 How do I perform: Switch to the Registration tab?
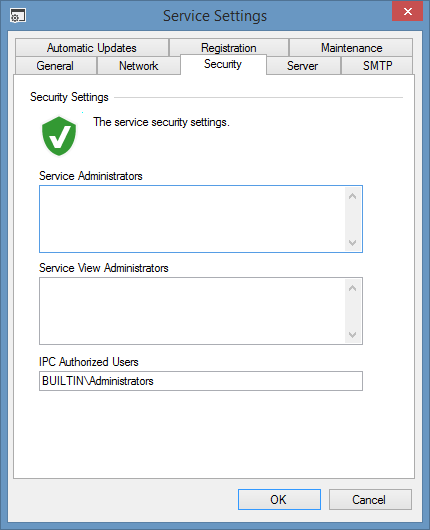tap(229, 47)
